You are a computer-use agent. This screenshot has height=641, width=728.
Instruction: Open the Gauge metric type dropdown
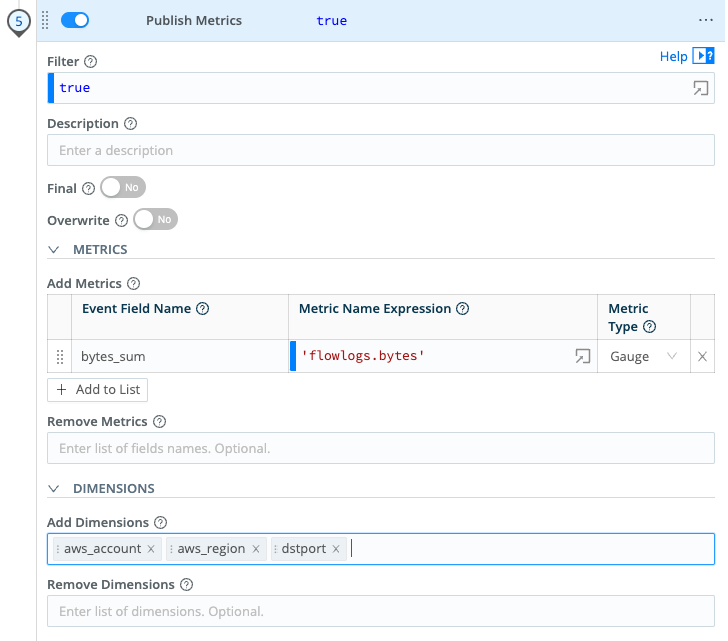pyautogui.click(x=644, y=356)
